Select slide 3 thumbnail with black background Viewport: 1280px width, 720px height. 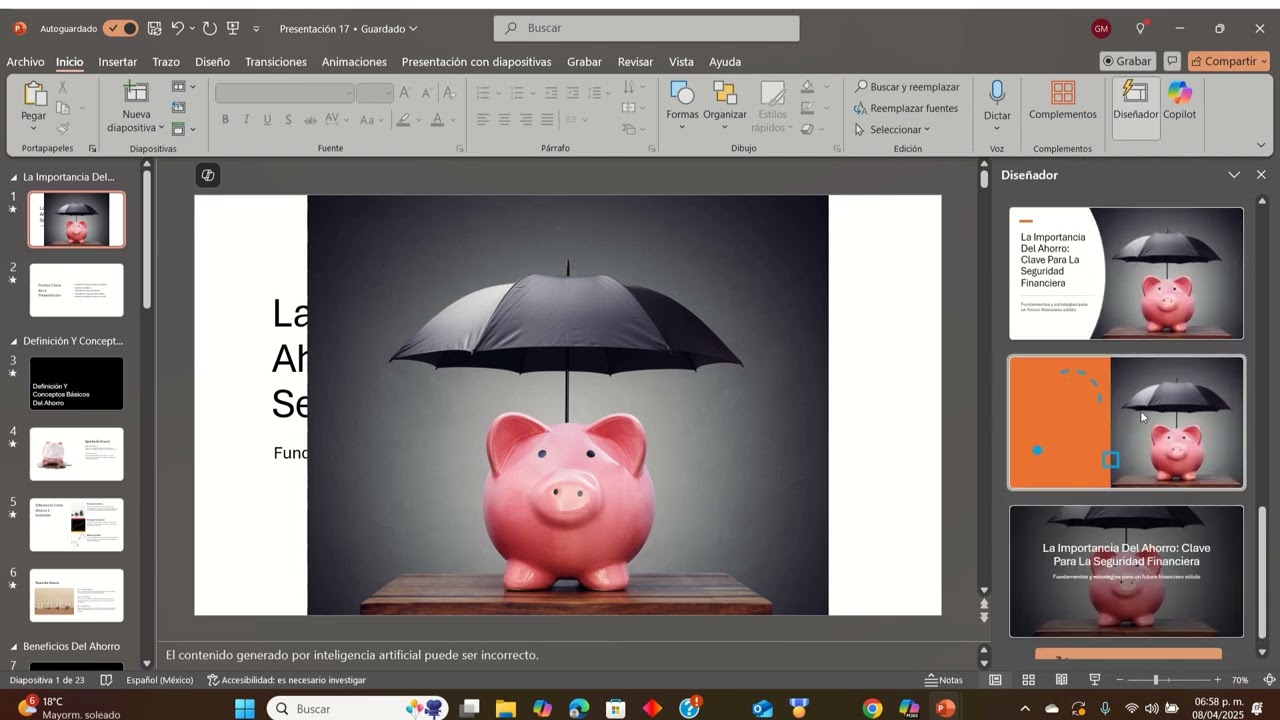(77, 383)
